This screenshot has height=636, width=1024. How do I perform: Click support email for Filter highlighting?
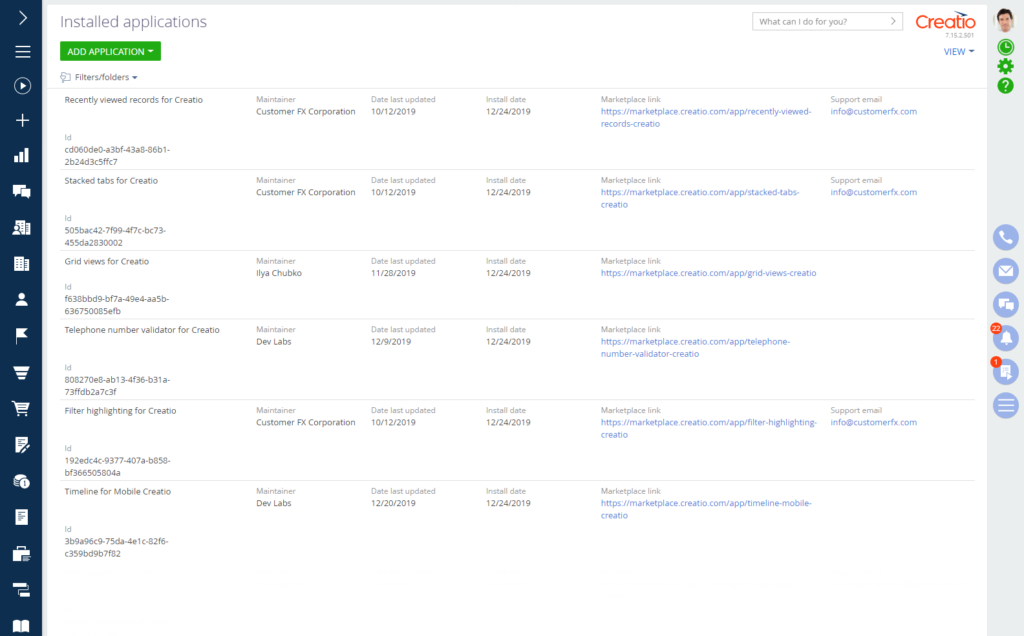(874, 422)
